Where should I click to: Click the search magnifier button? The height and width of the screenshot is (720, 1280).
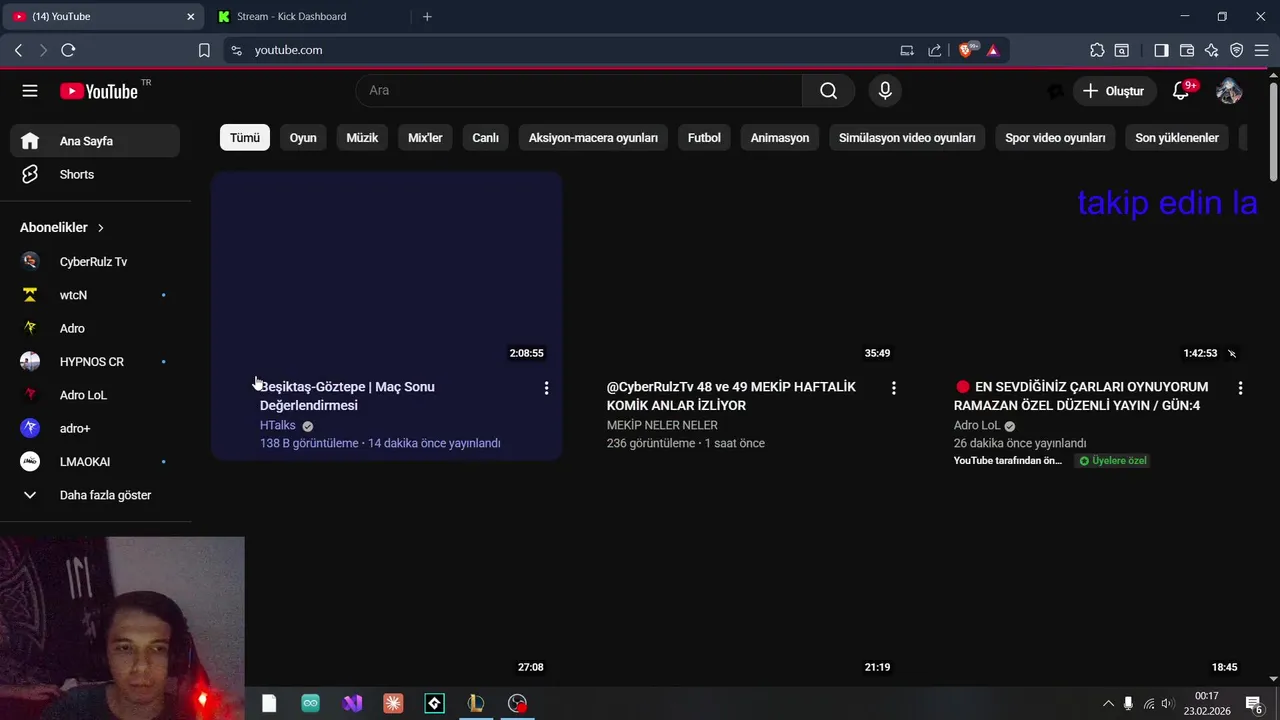[x=828, y=91]
